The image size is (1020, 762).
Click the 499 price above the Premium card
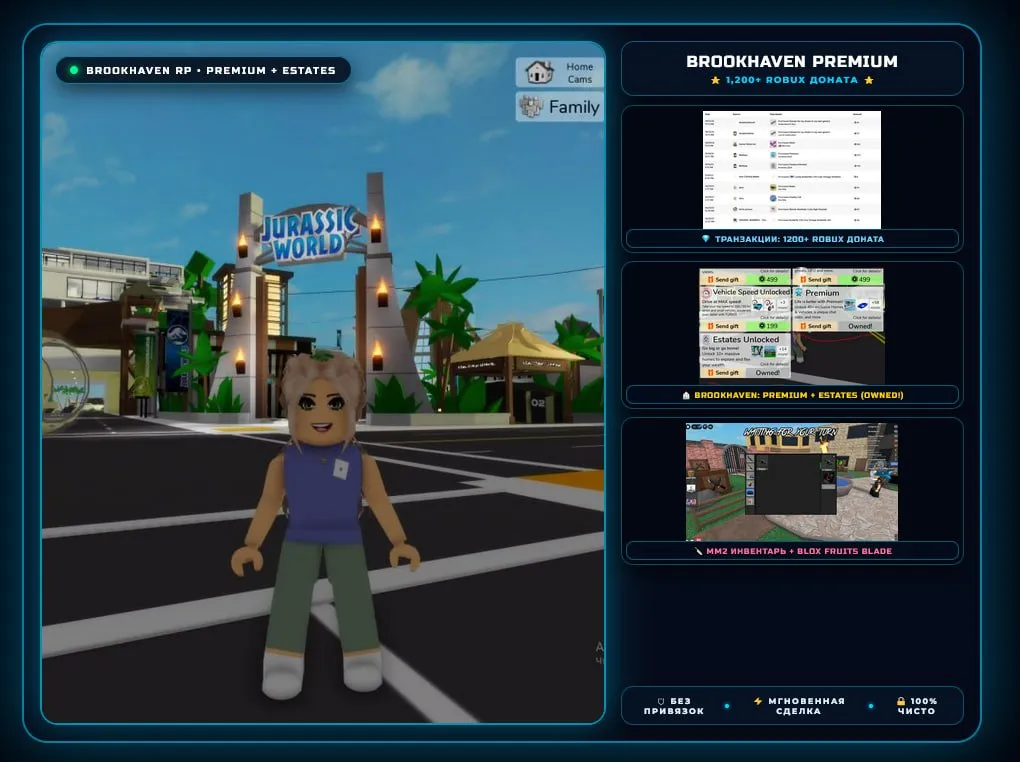(x=861, y=279)
